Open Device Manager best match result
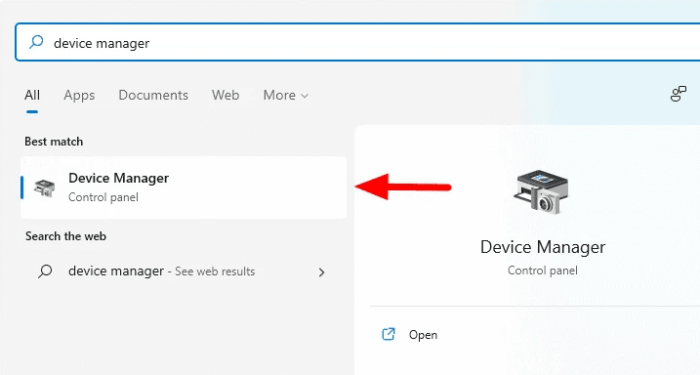The image size is (700, 375). click(183, 188)
